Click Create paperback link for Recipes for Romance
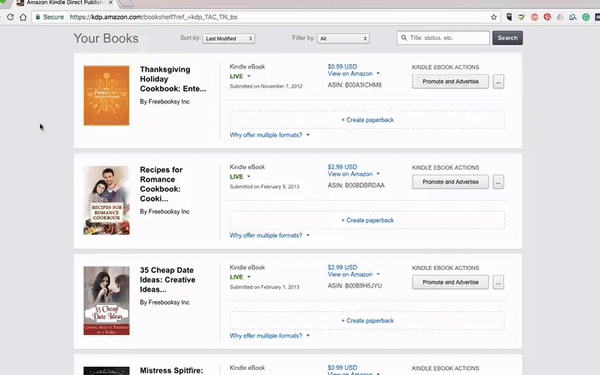The height and width of the screenshot is (375, 600). click(367, 220)
